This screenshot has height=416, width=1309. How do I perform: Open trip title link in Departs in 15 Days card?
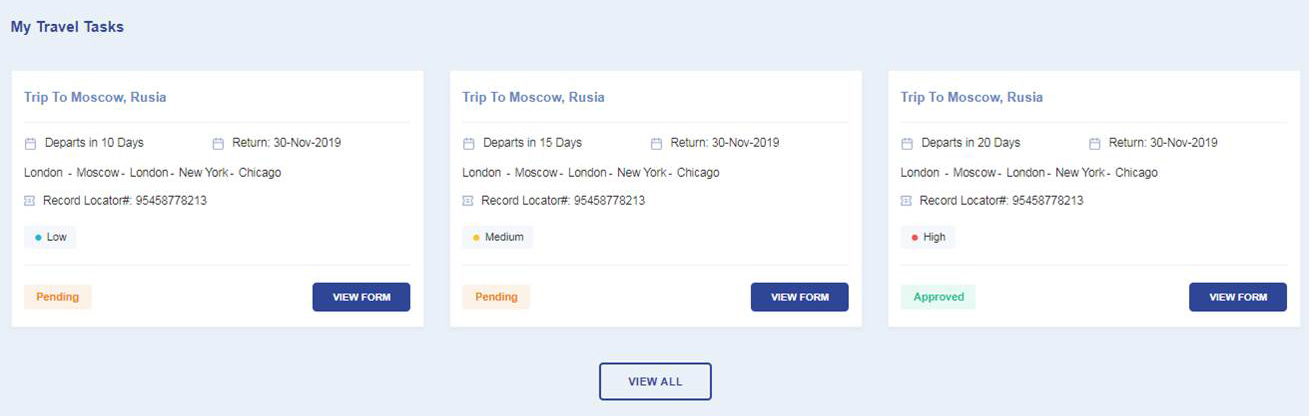[x=533, y=97]
